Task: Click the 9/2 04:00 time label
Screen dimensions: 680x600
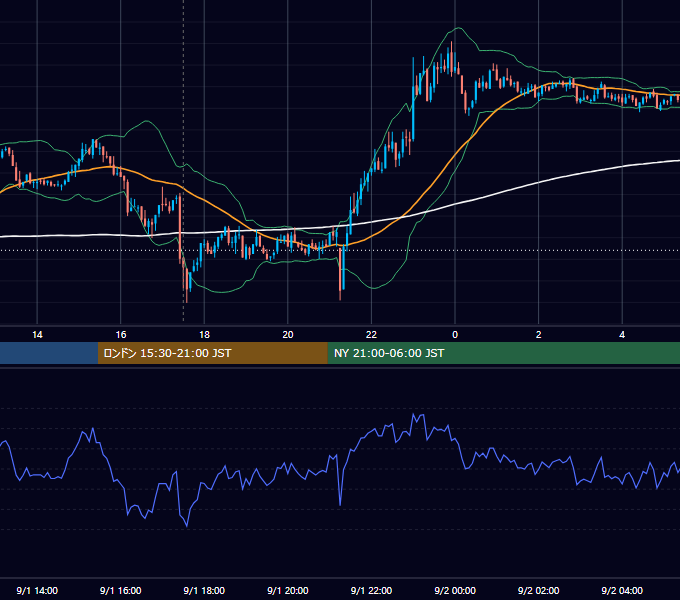Action: (x=622, y=590)
